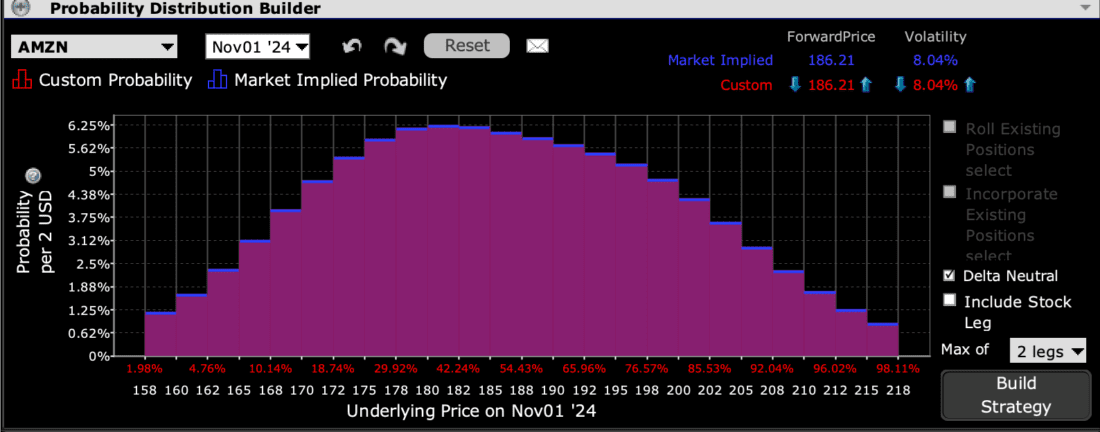Screen dimensions: 1100x432
Task: Click the panel add icon beside the title
Action: click(x=22, y=8)
